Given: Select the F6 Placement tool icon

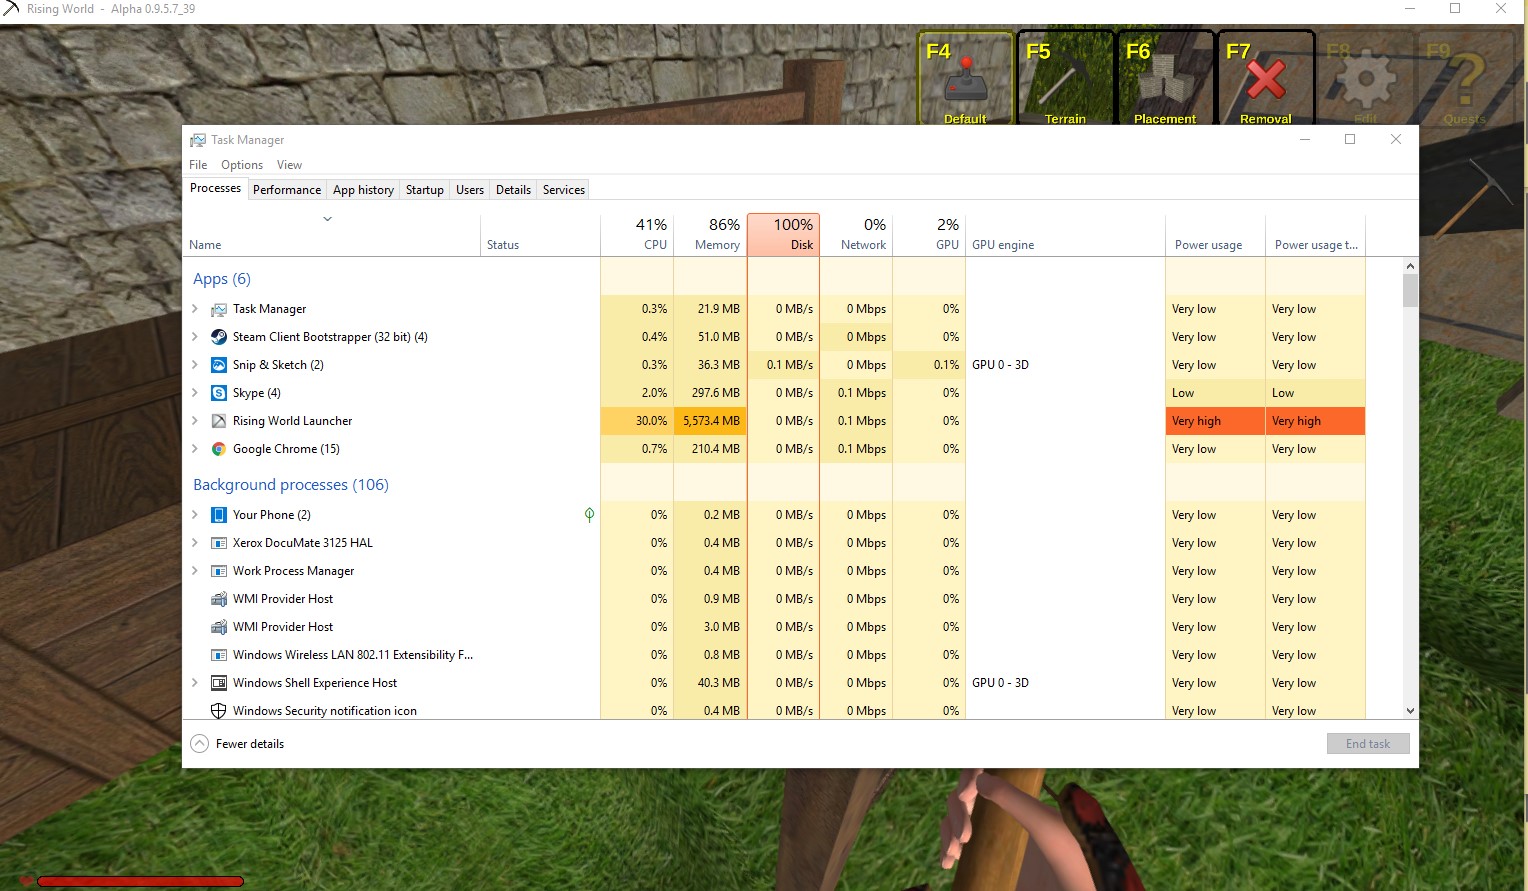Looking at the screenshot, I should (x=1164, y=79).
